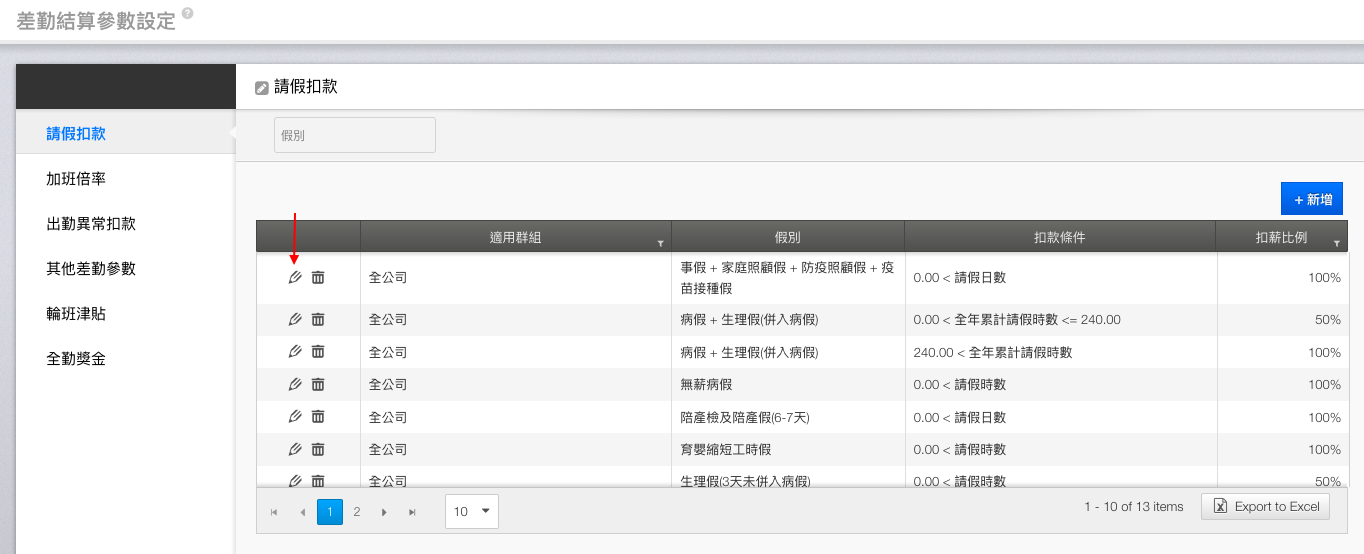Edit the 事假 + 家庭照顧假 row
The width and height of the screenshot is (1364, 554).
(295, 277)
